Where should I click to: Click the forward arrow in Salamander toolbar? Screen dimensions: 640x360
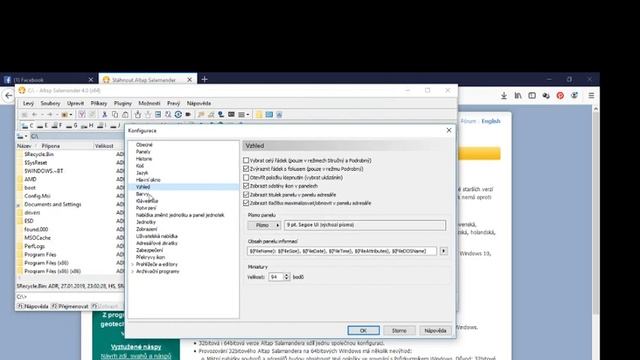49,115
